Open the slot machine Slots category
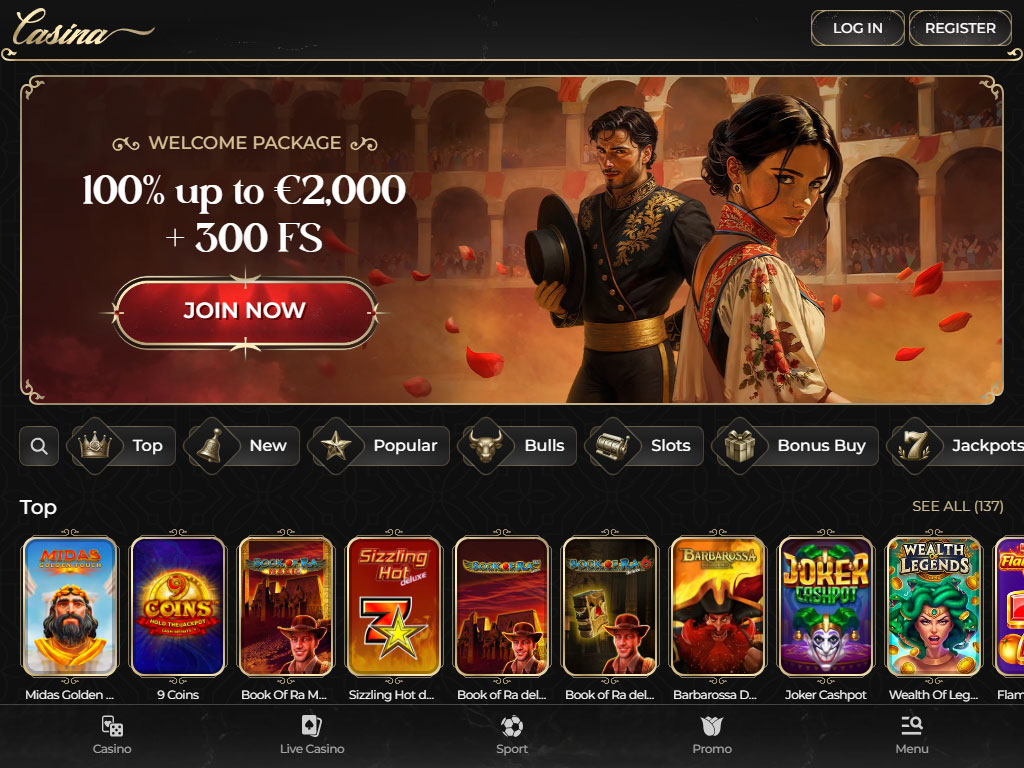 click(645, 446)
